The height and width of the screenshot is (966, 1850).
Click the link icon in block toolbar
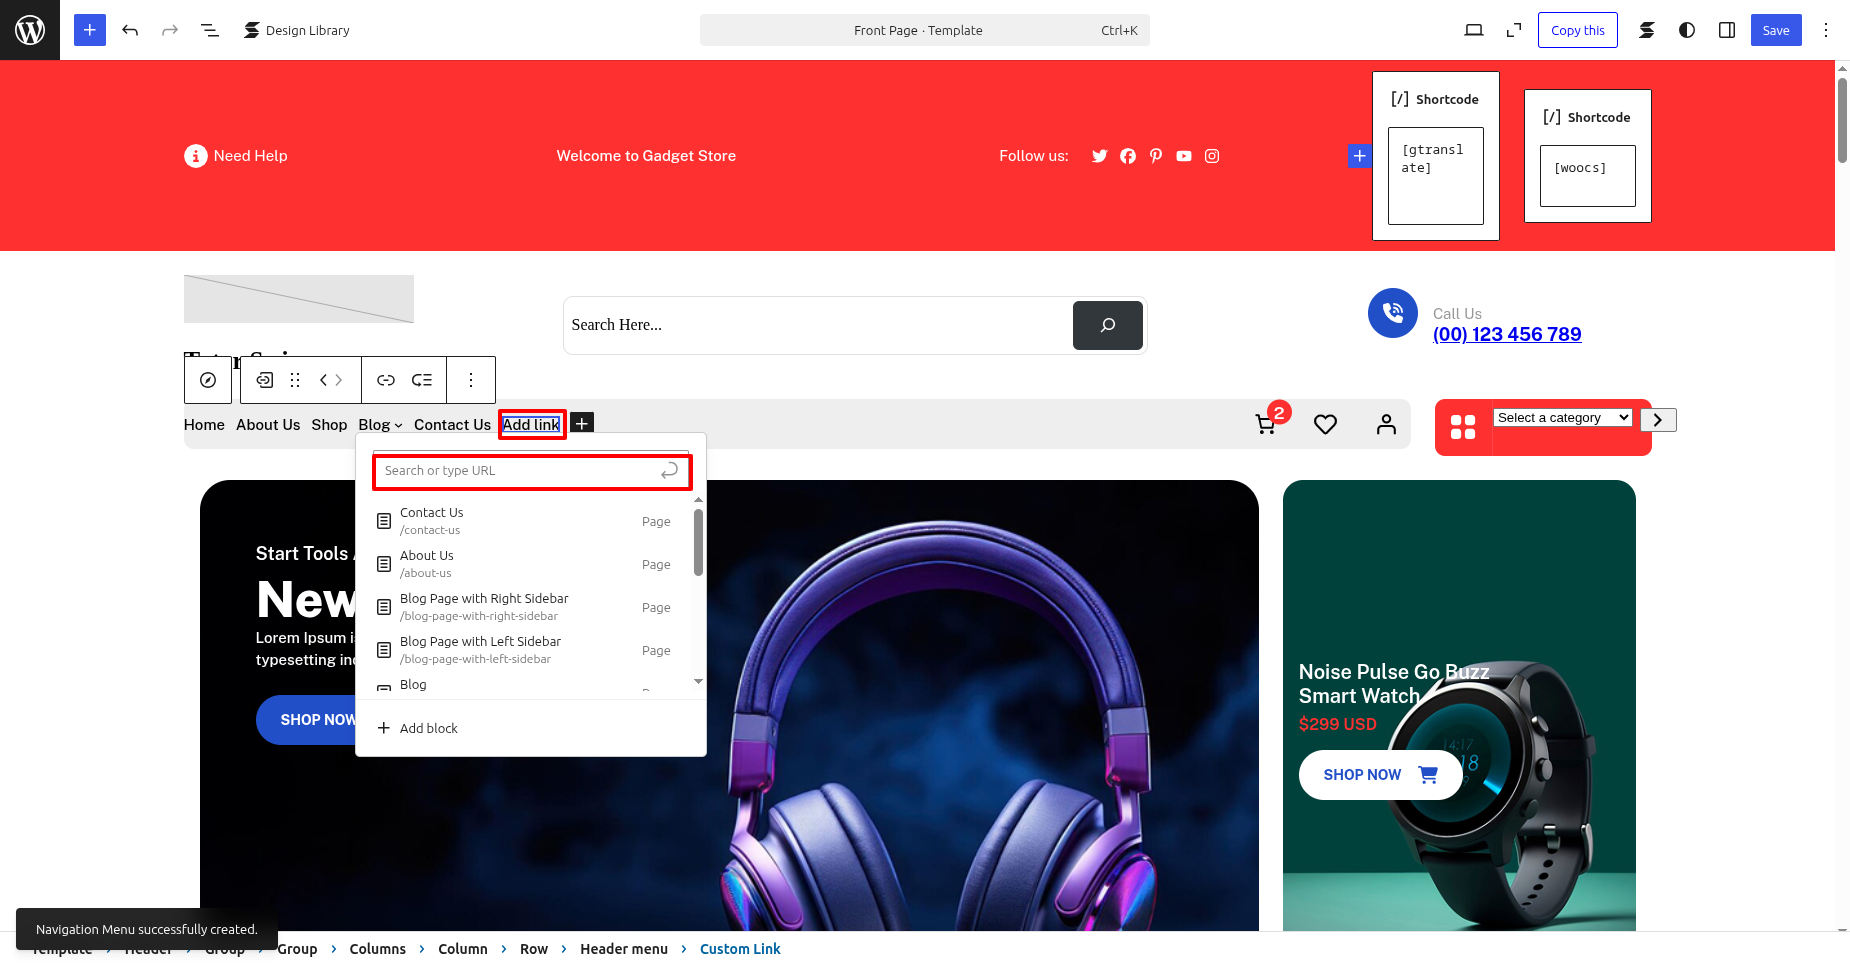(x=386, y=380)
